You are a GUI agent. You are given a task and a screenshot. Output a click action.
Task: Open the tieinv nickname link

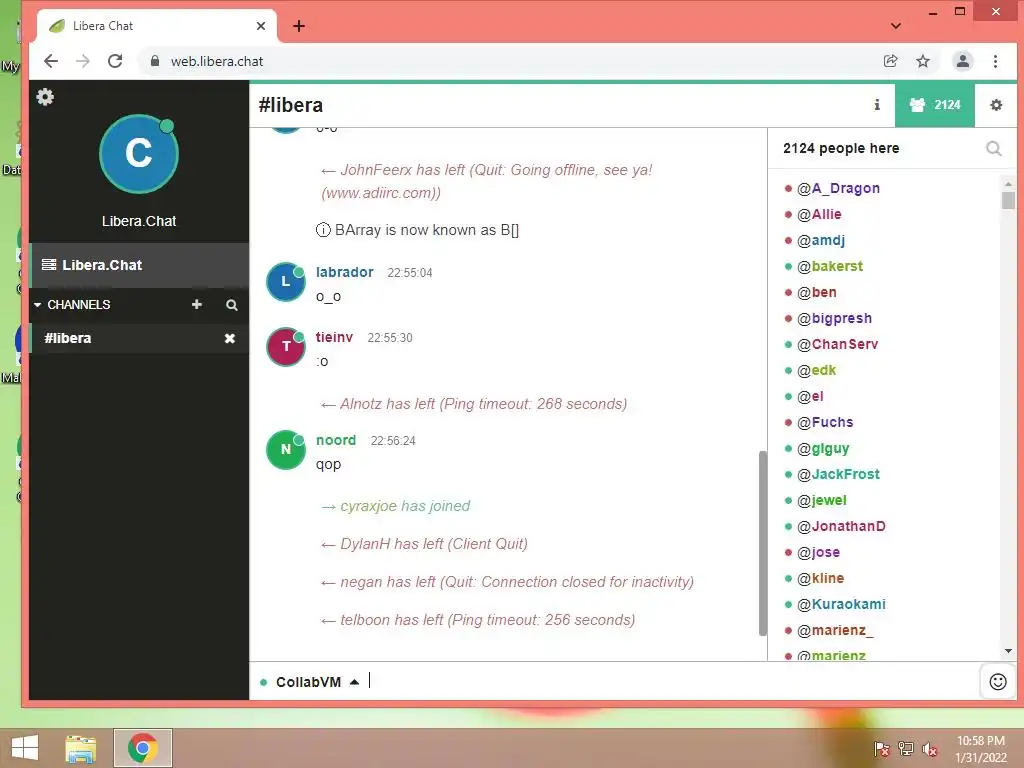(334, 337)
